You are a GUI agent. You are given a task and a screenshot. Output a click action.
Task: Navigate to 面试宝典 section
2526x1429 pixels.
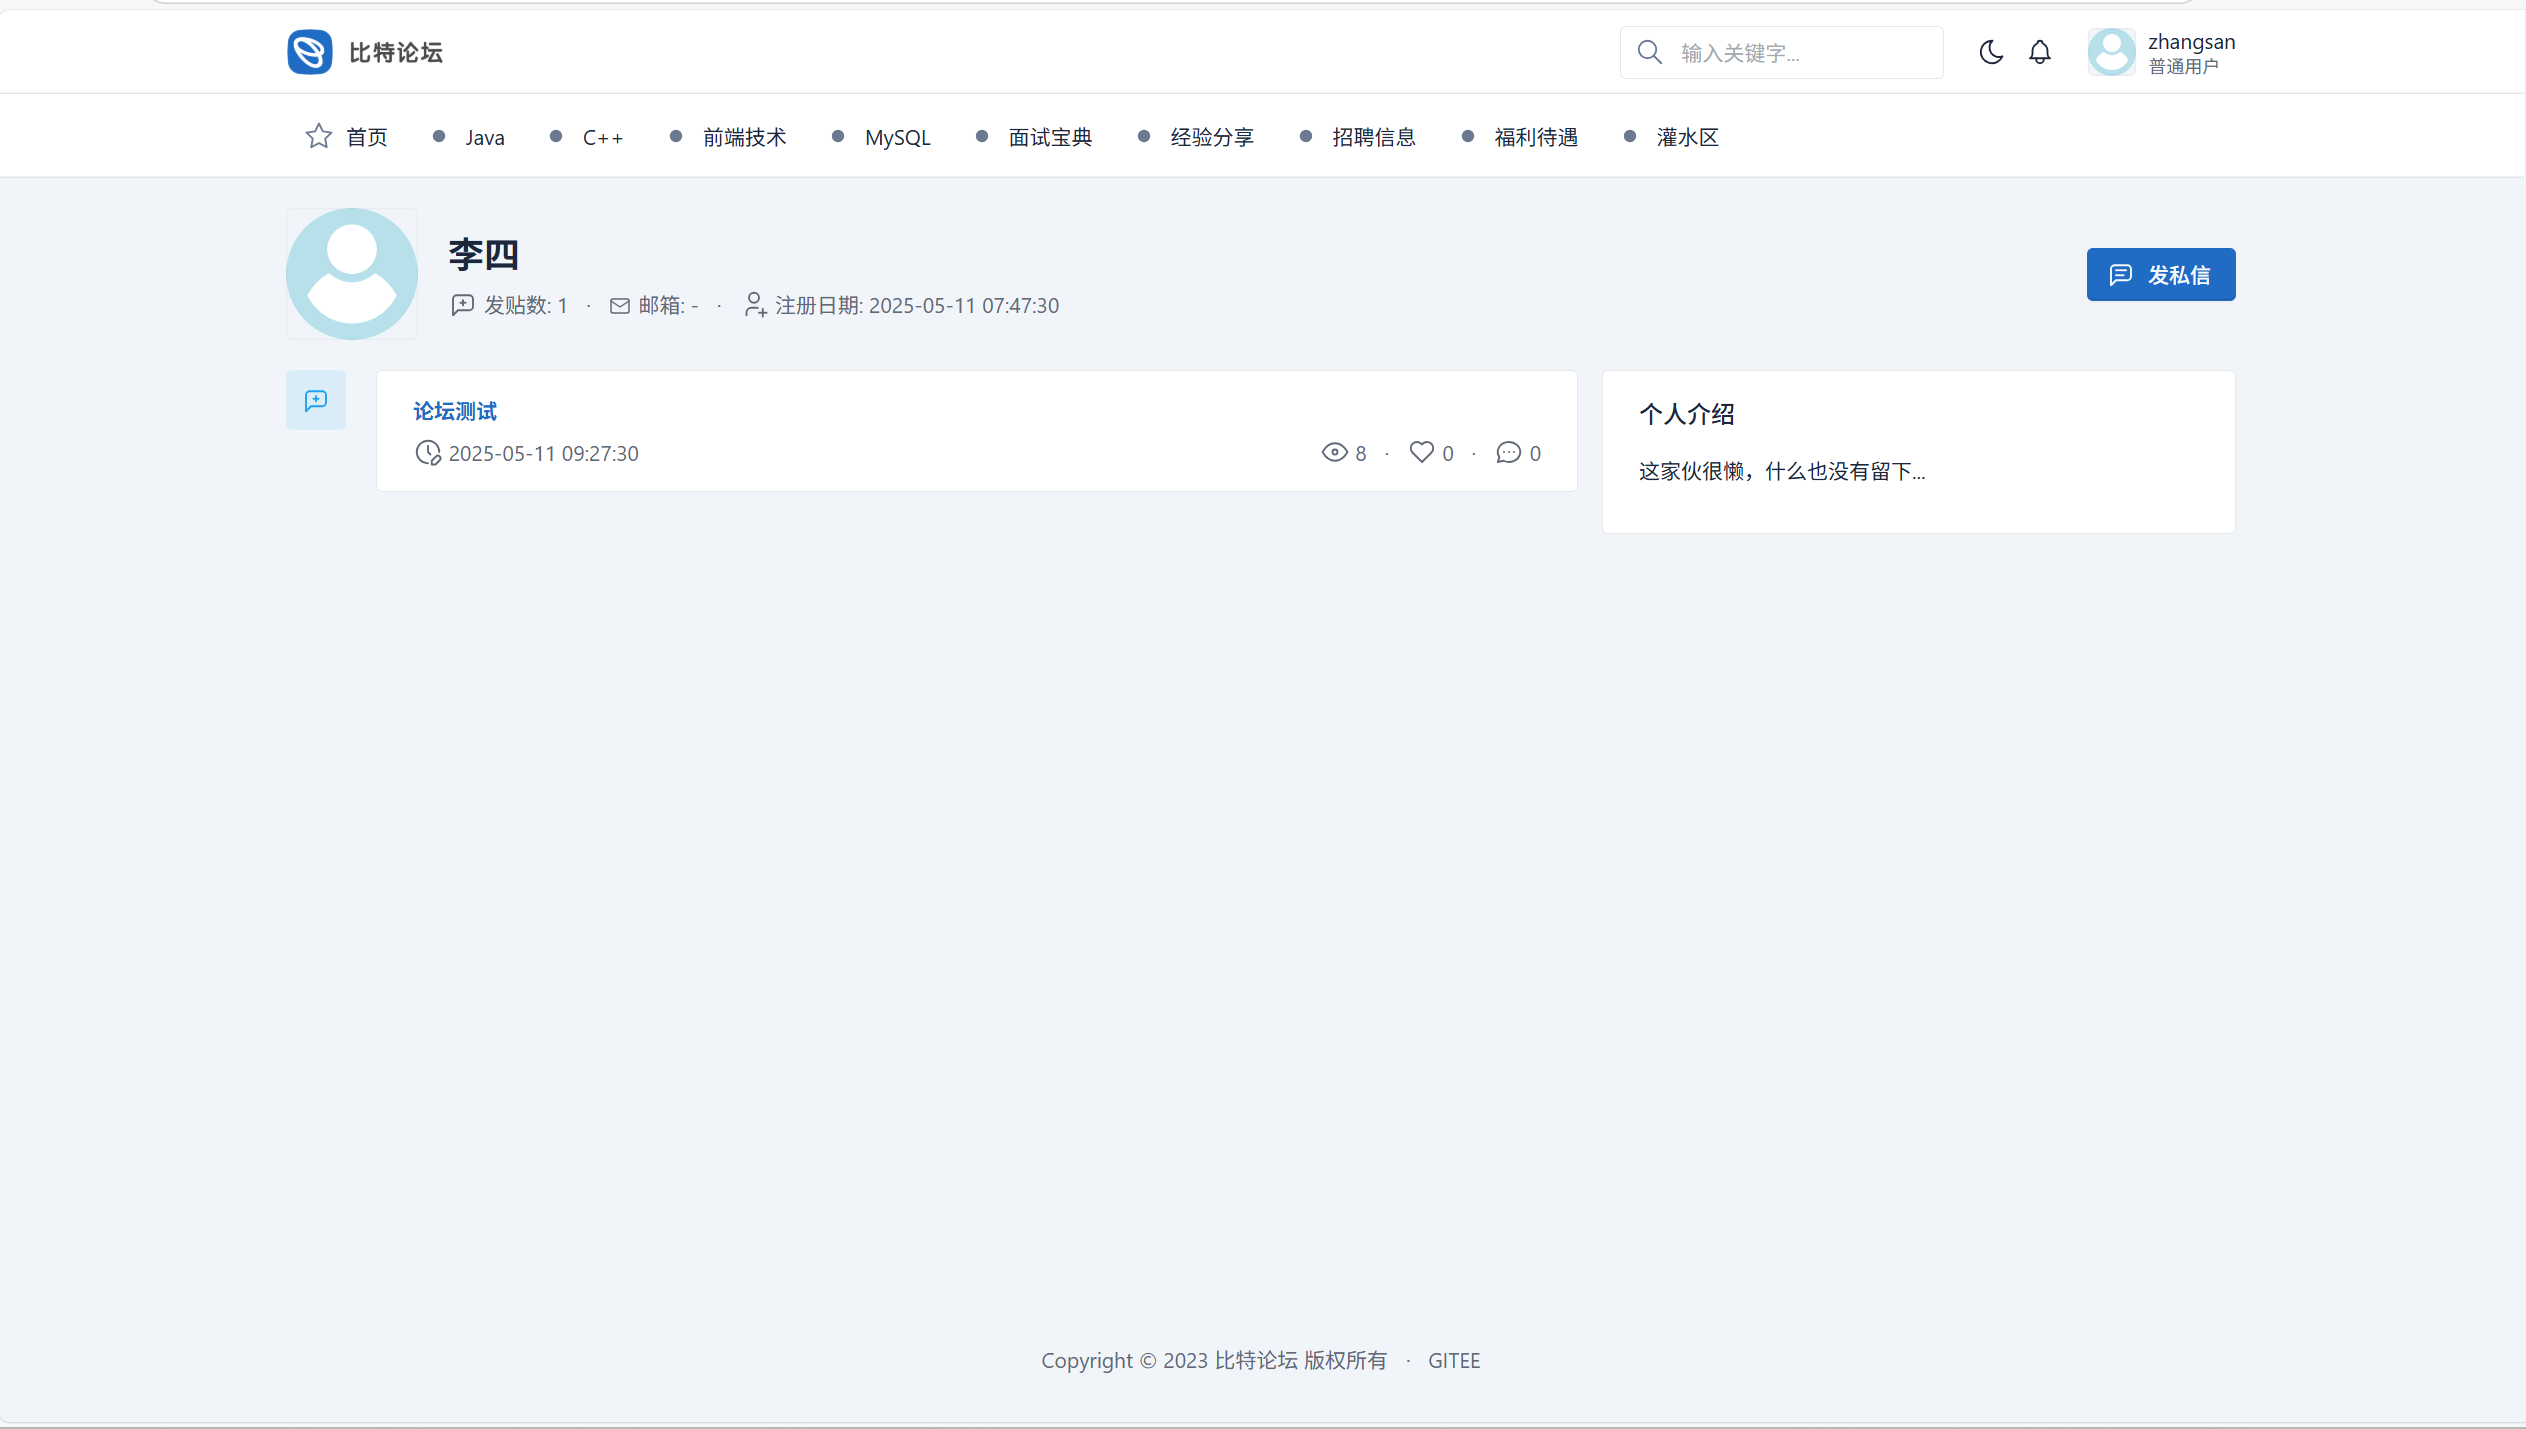click(x=1049, y=137)
